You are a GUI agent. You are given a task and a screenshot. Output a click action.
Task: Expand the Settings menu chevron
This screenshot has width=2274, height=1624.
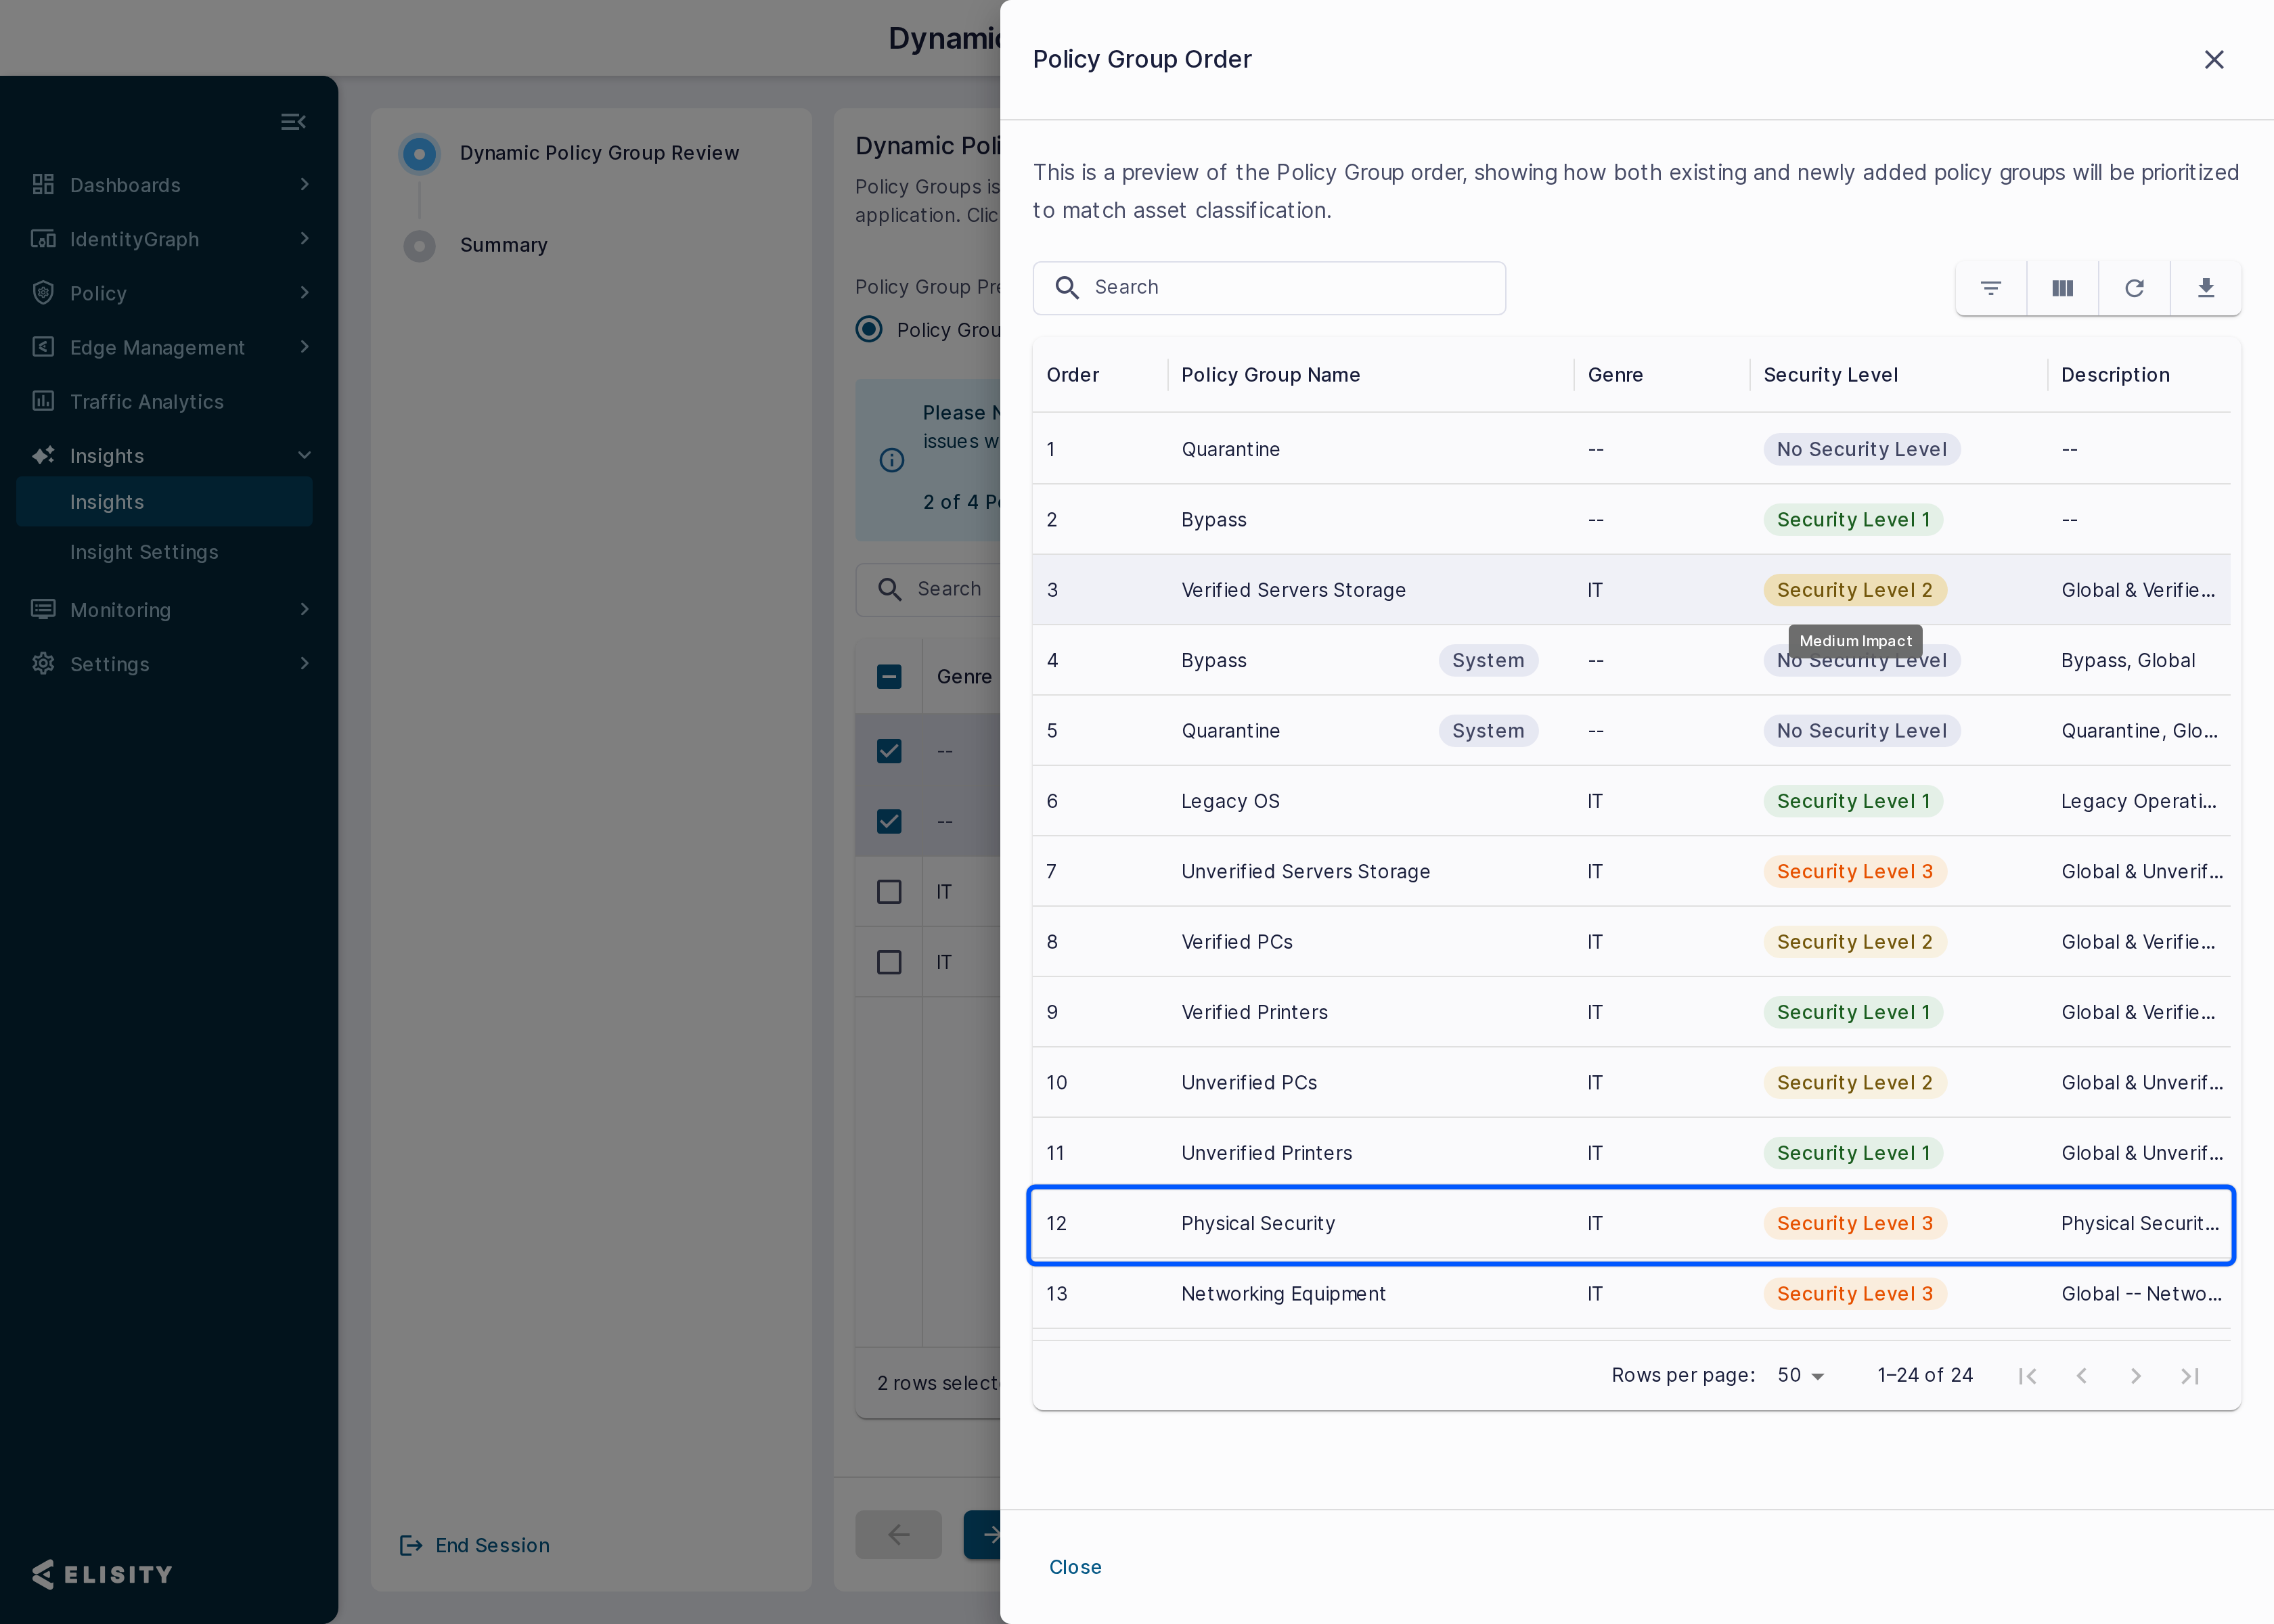pyautogui.click(x=305, y=663)
